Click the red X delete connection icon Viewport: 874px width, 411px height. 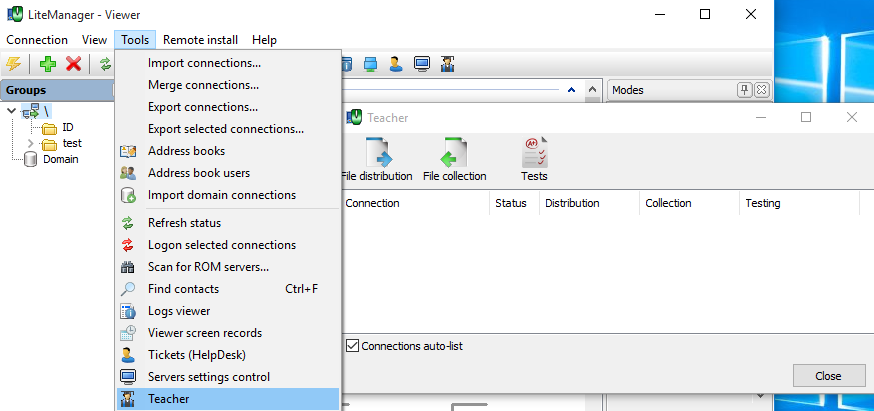click(x=74, y=64)
